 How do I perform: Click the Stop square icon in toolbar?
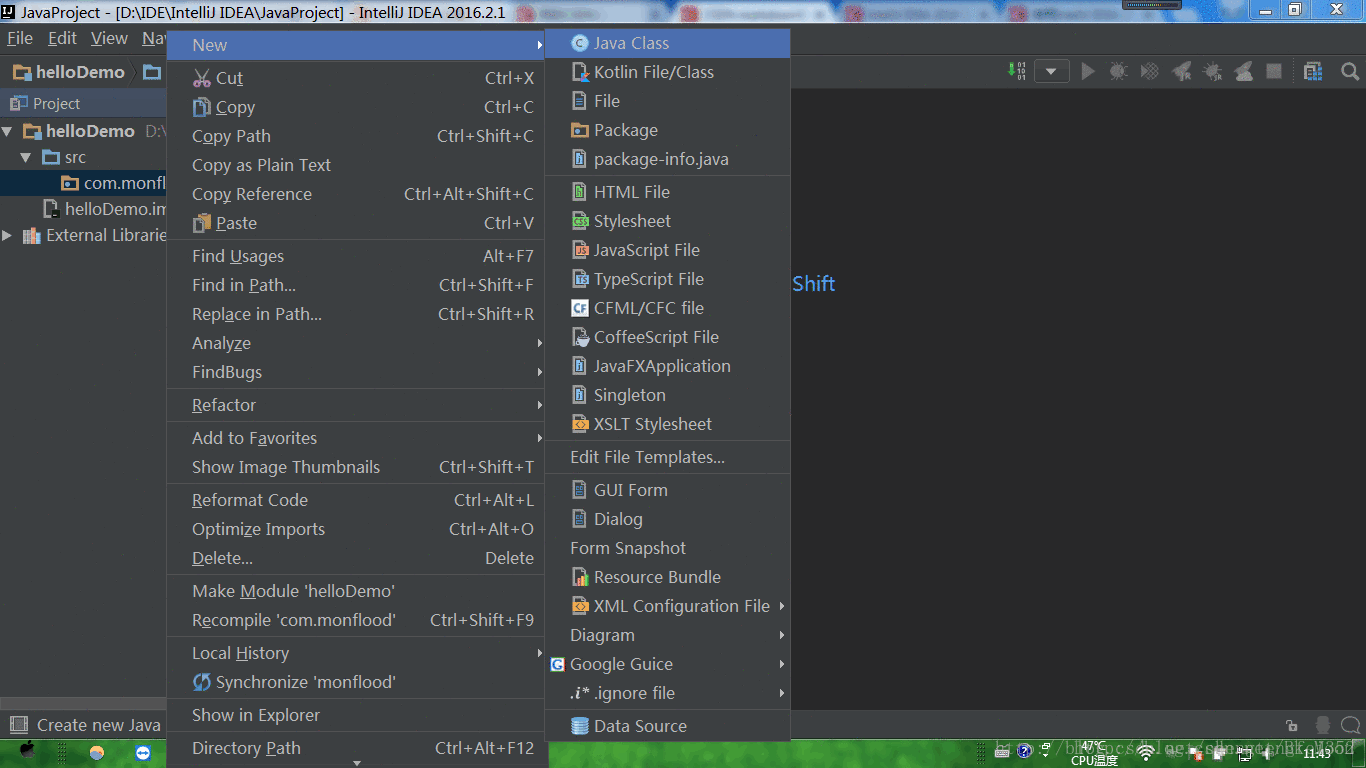(x=1274, y=71)
